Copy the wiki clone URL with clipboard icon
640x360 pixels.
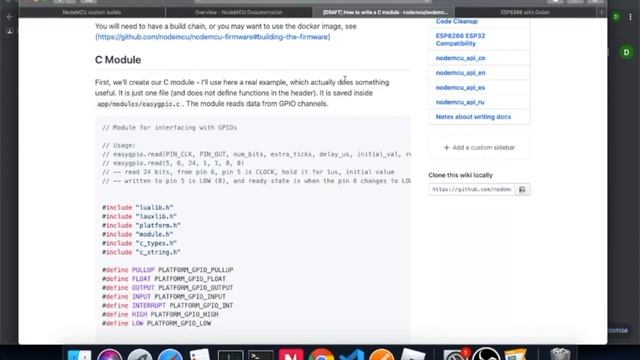pos(522,189)
